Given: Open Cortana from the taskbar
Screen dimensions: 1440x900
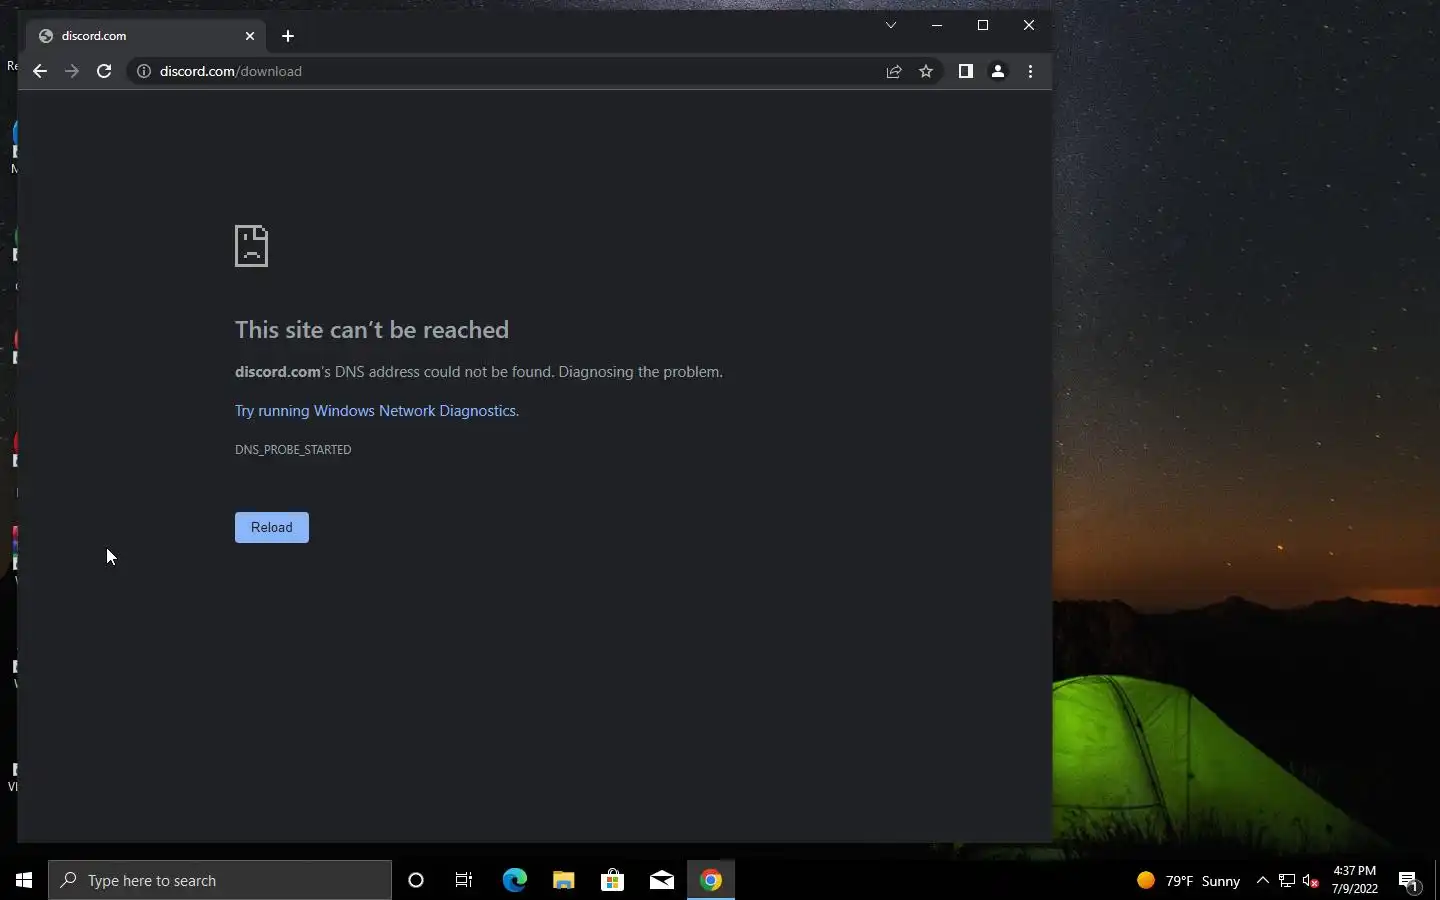Looking at the screenshot, I should pyautogui.click(x=416, y=880).
